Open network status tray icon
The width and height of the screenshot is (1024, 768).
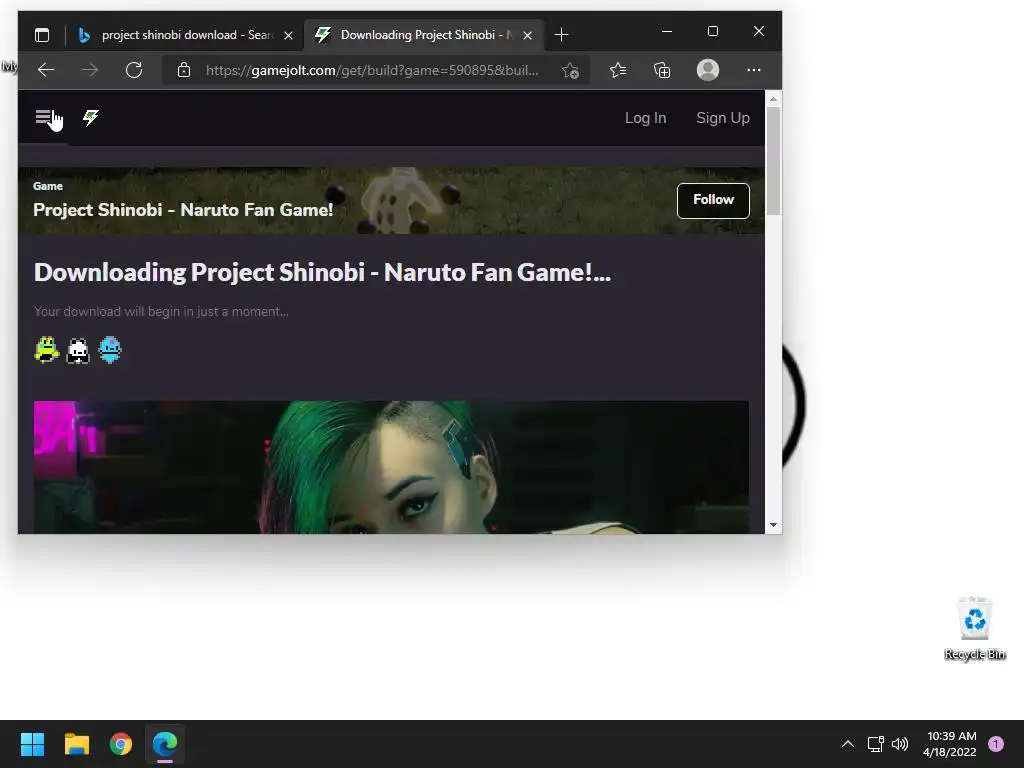(x=875, y=744)
